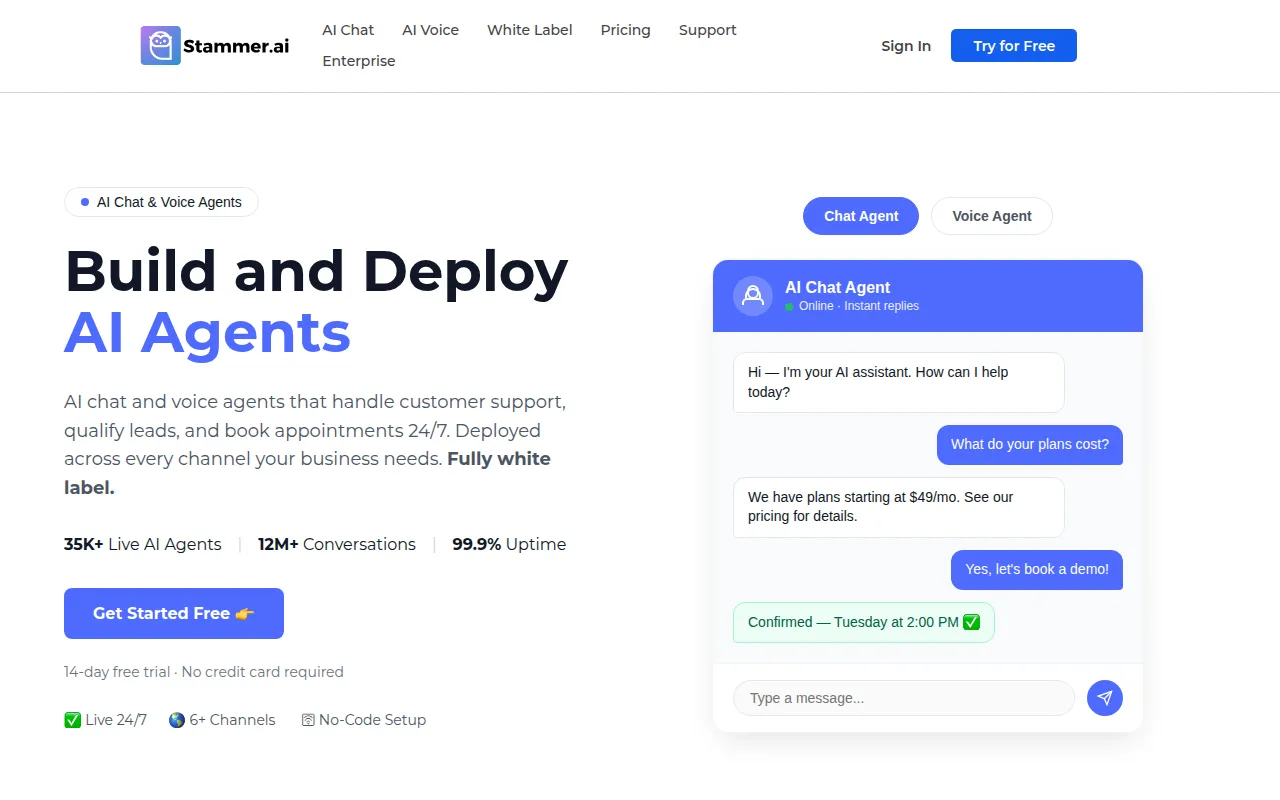The height and width of the screenshot is (800, 1280).
Task: Click the Try for Free button
Action: pos(1014,46)
